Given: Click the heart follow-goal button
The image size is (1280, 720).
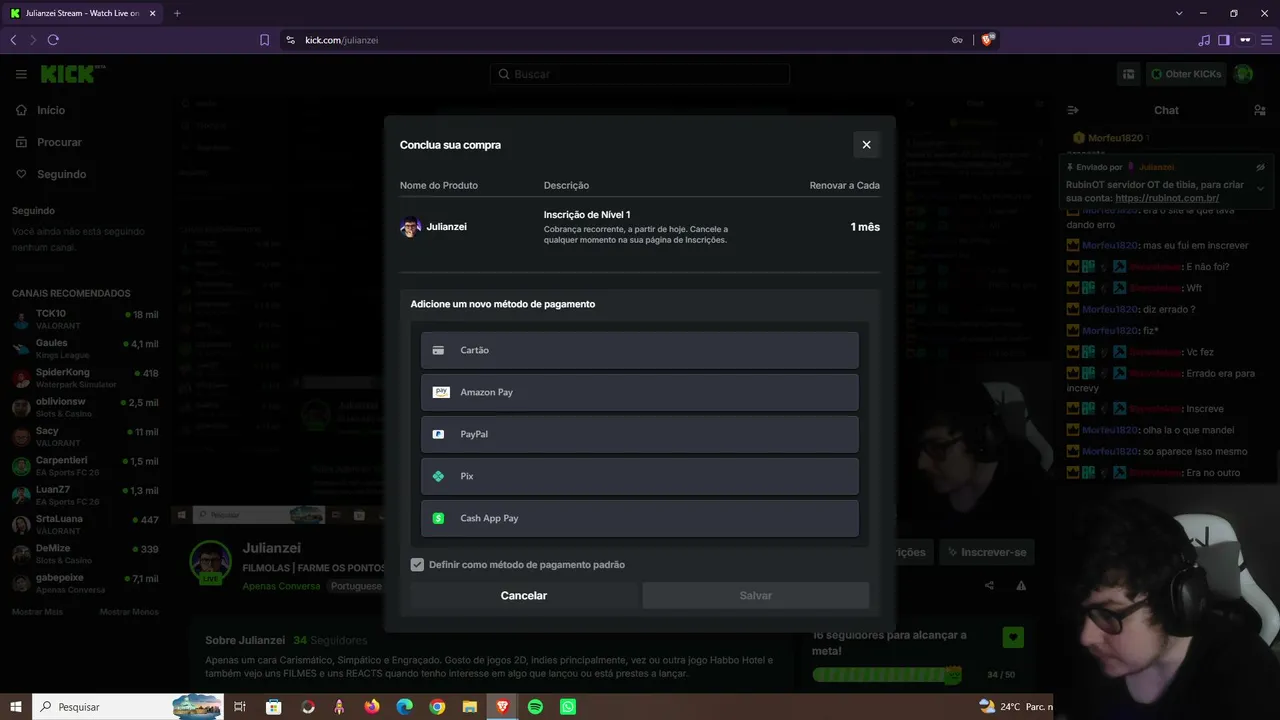Looking at the screenshot, I should tap(1013, 637).
